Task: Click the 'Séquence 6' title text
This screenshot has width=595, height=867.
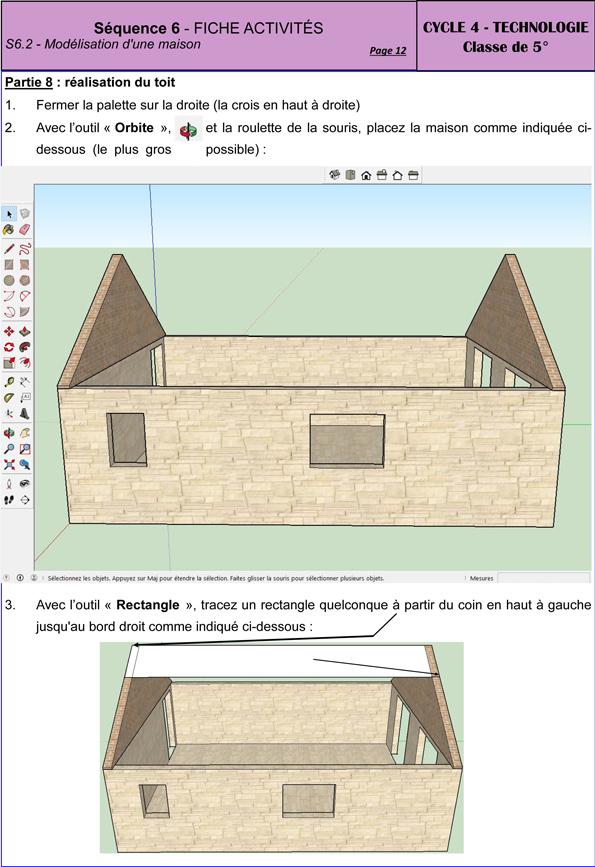Action: coord(137,28)
